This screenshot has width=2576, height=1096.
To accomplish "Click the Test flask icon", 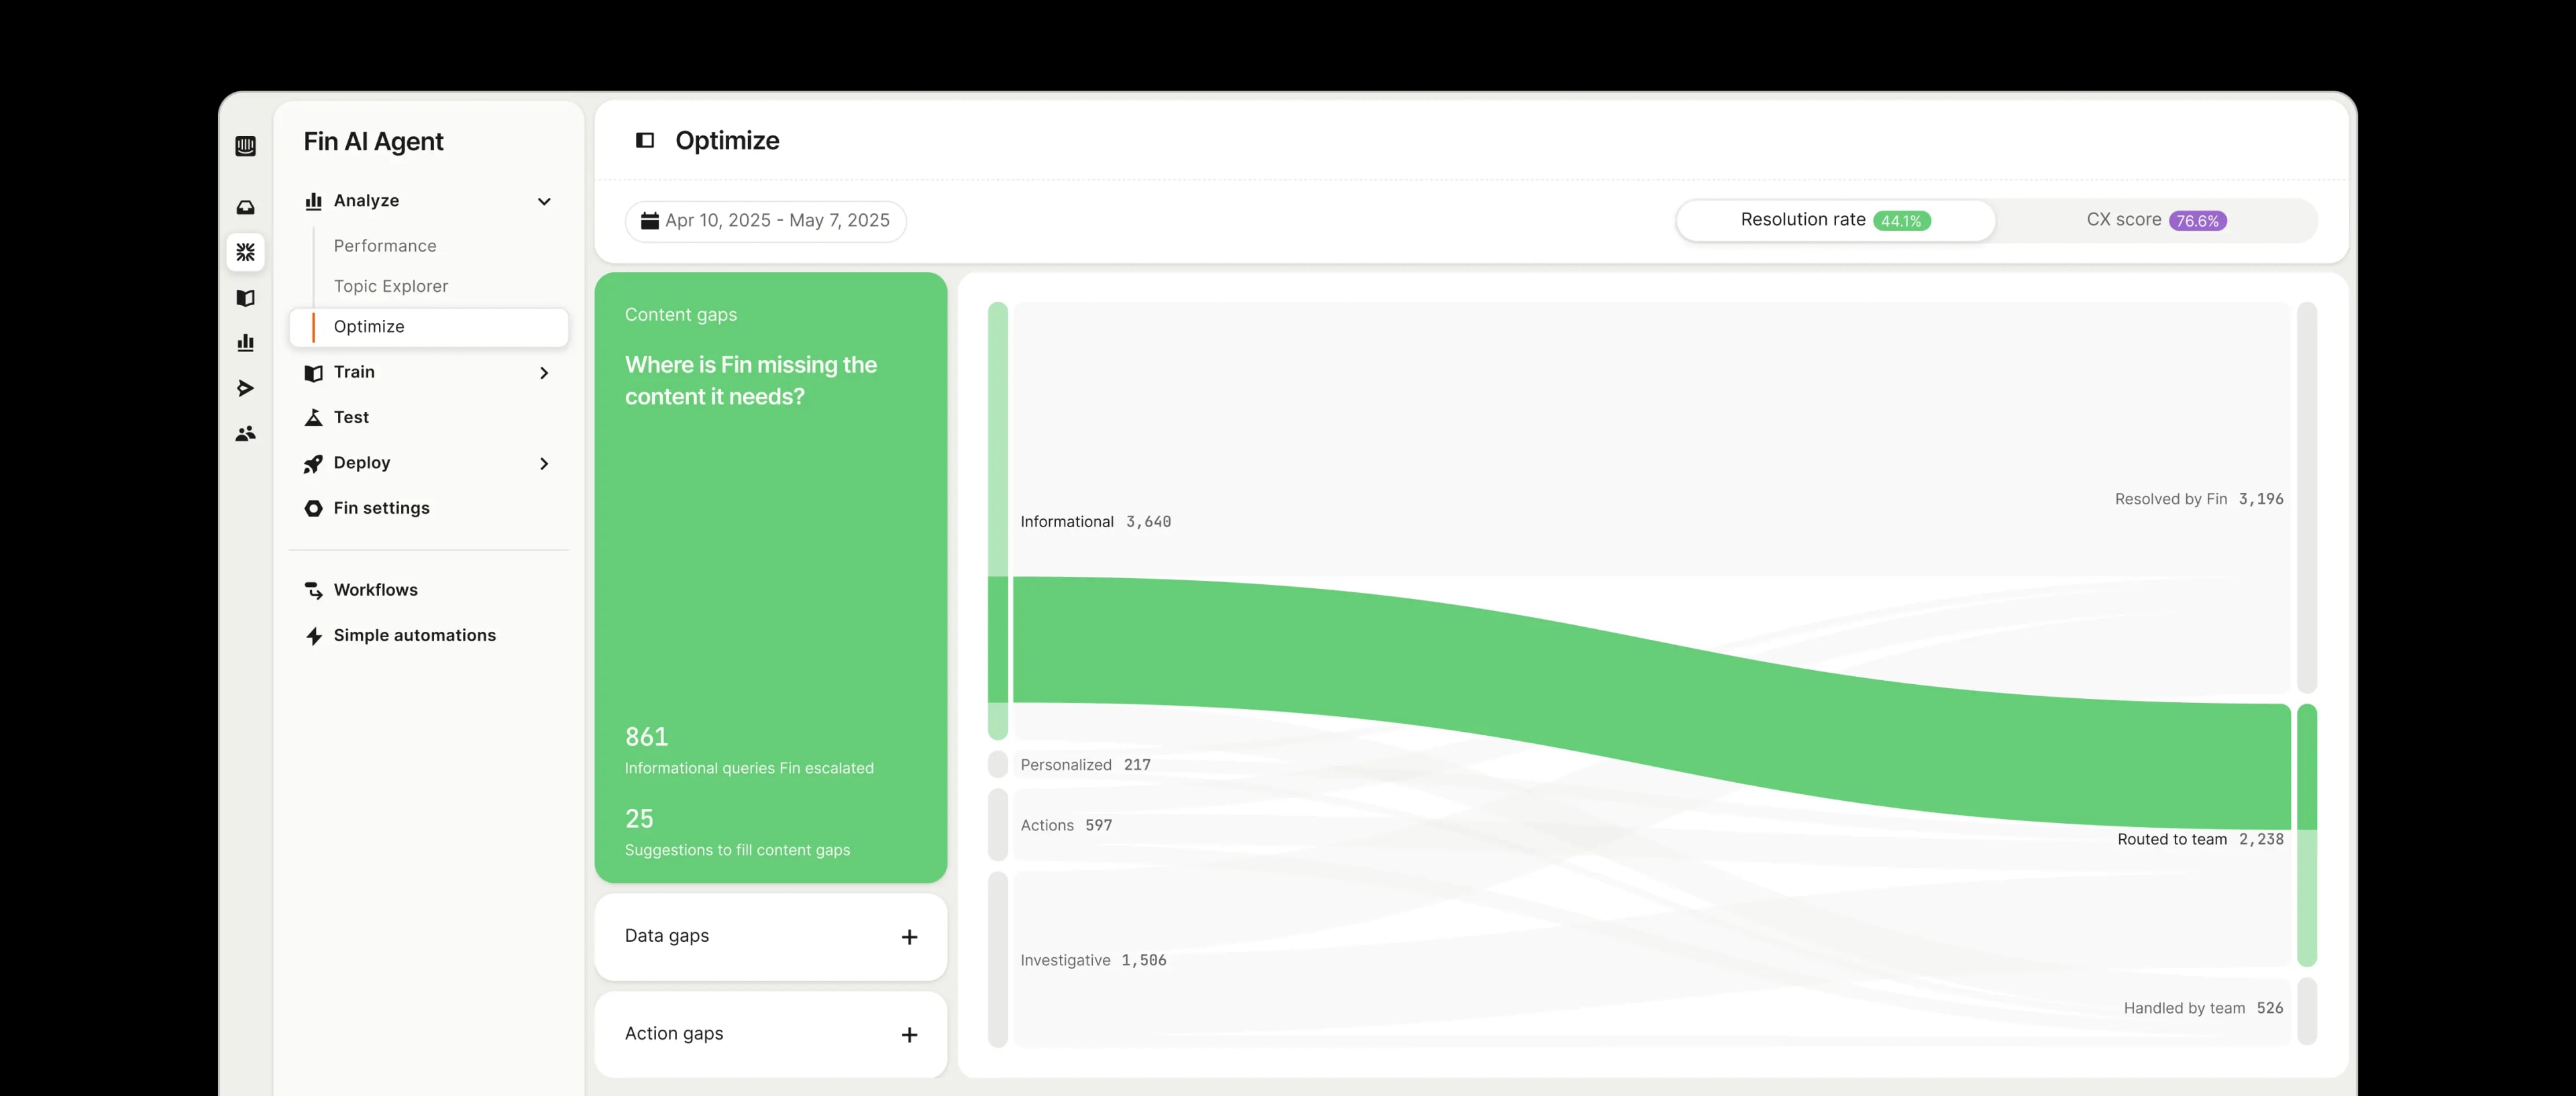I will (313, 417).
